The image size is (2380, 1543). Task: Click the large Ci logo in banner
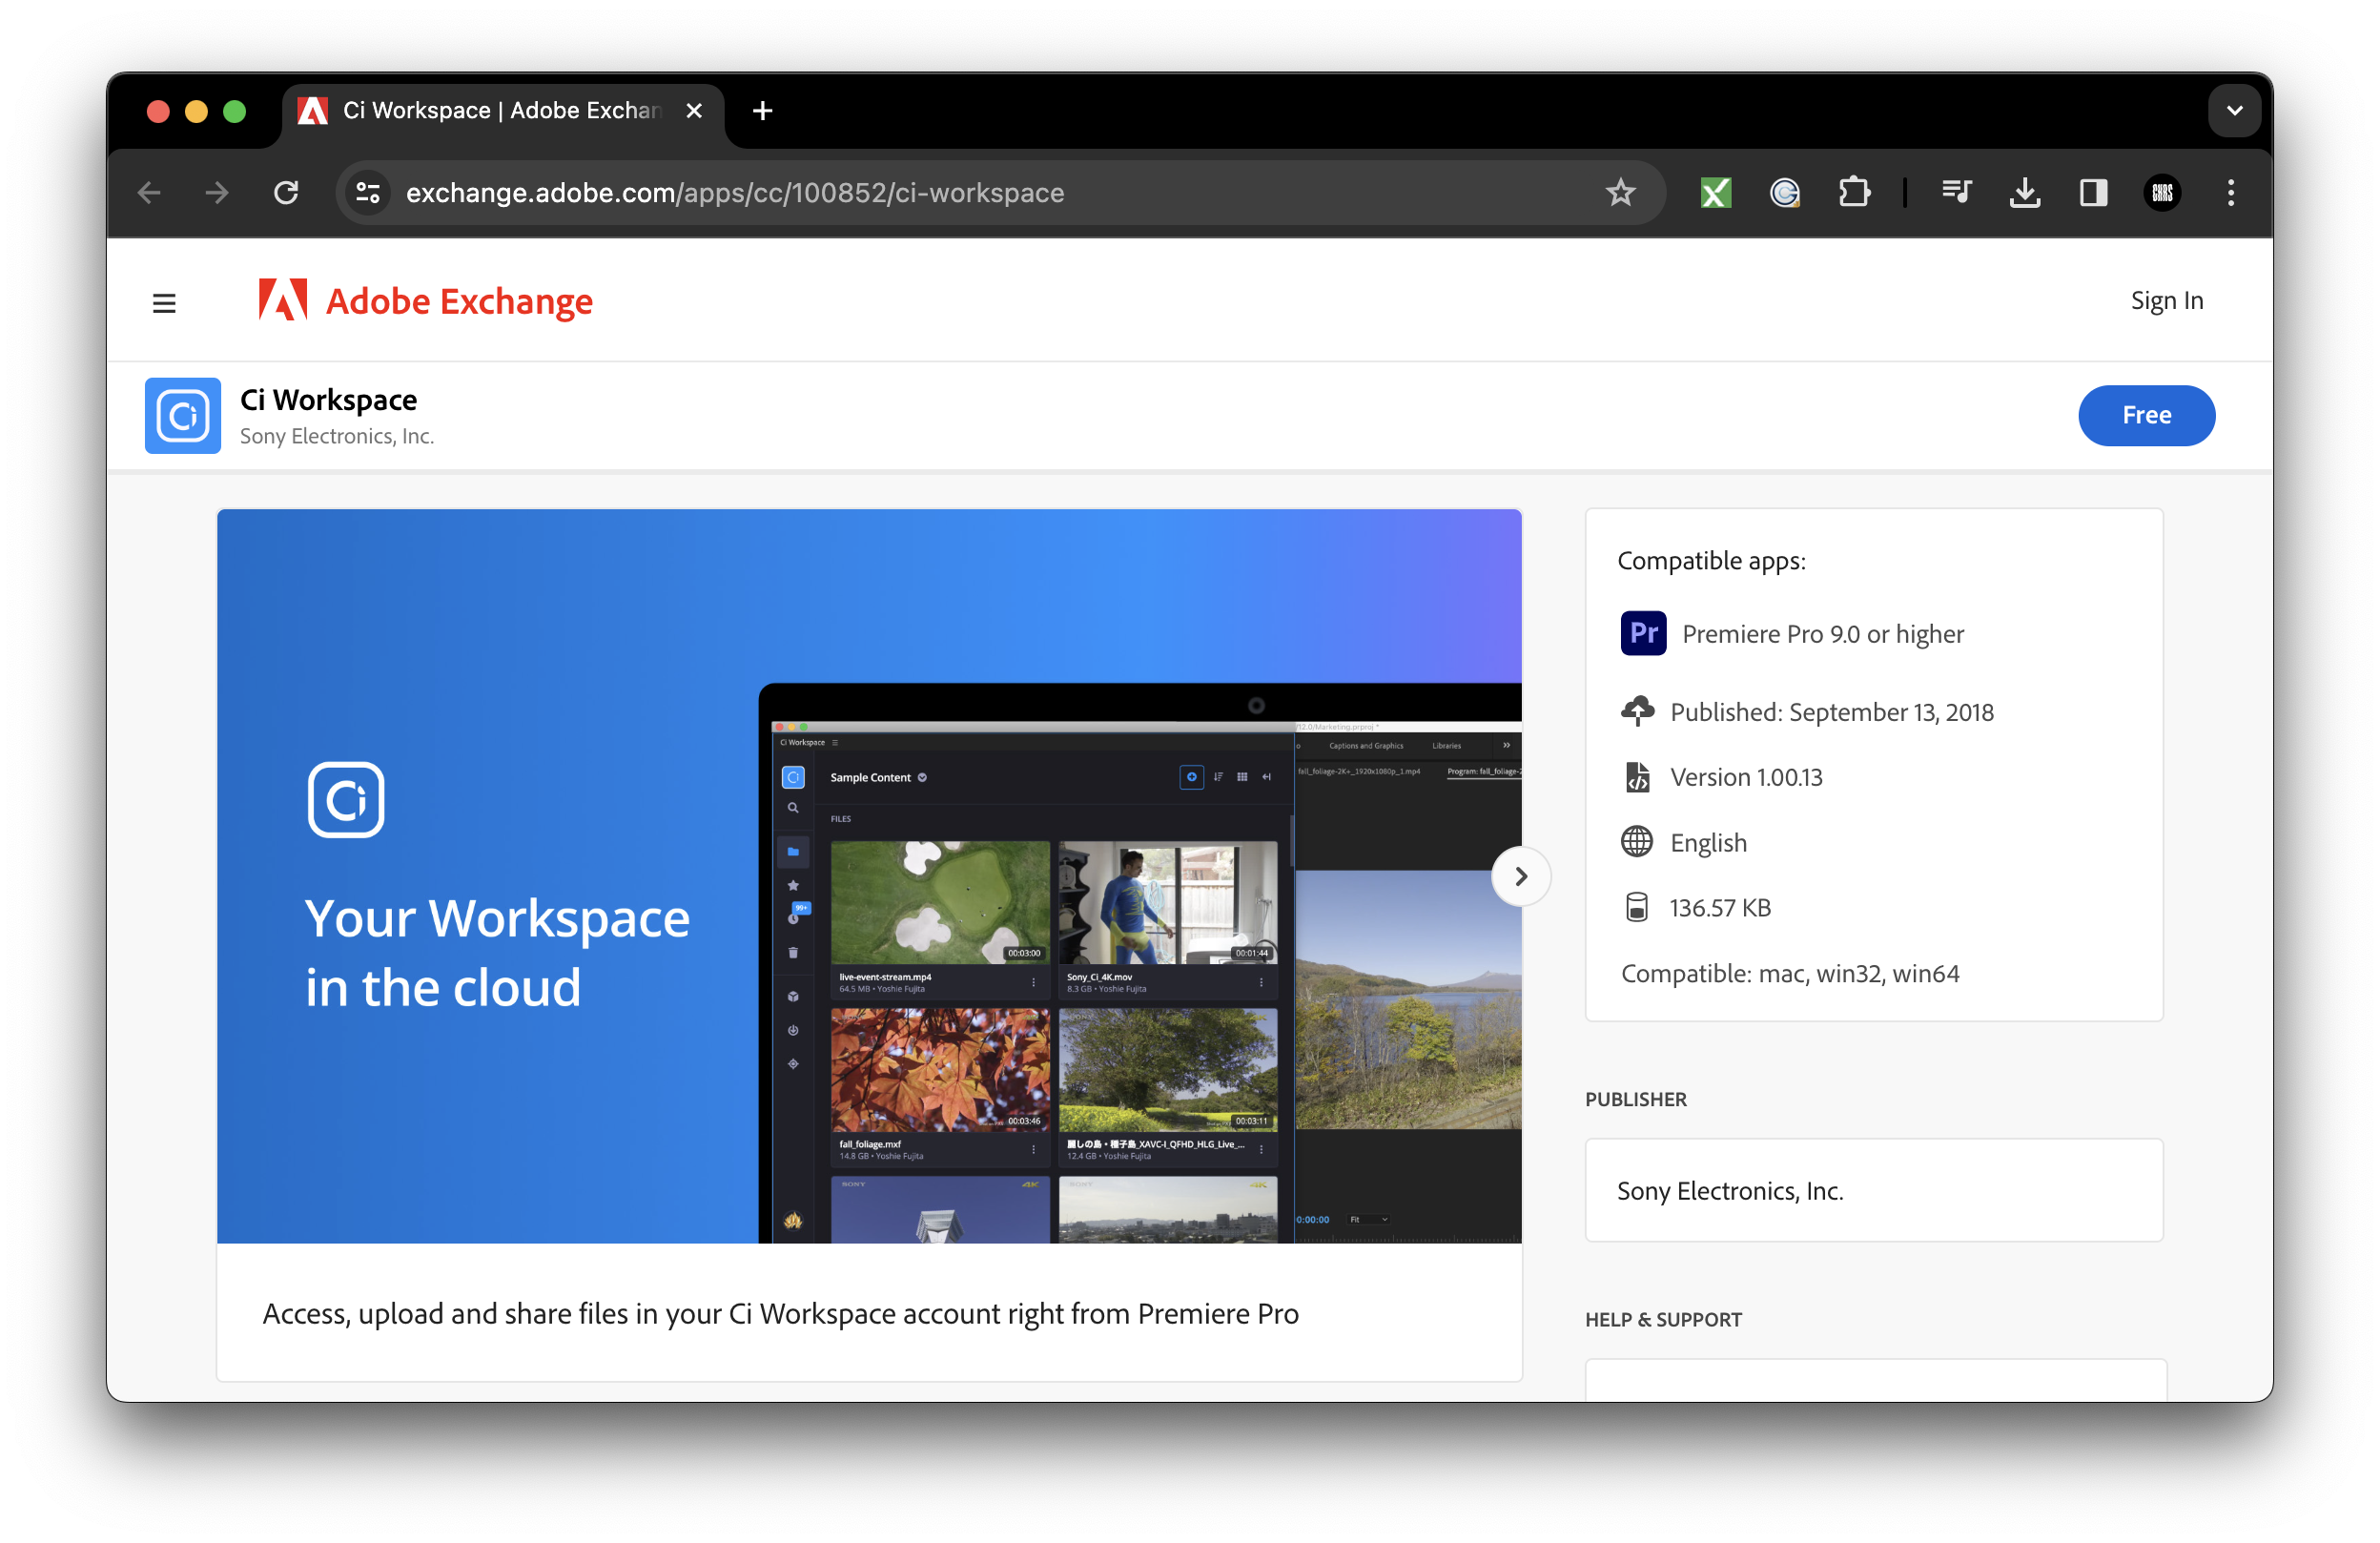coord(346,799)
